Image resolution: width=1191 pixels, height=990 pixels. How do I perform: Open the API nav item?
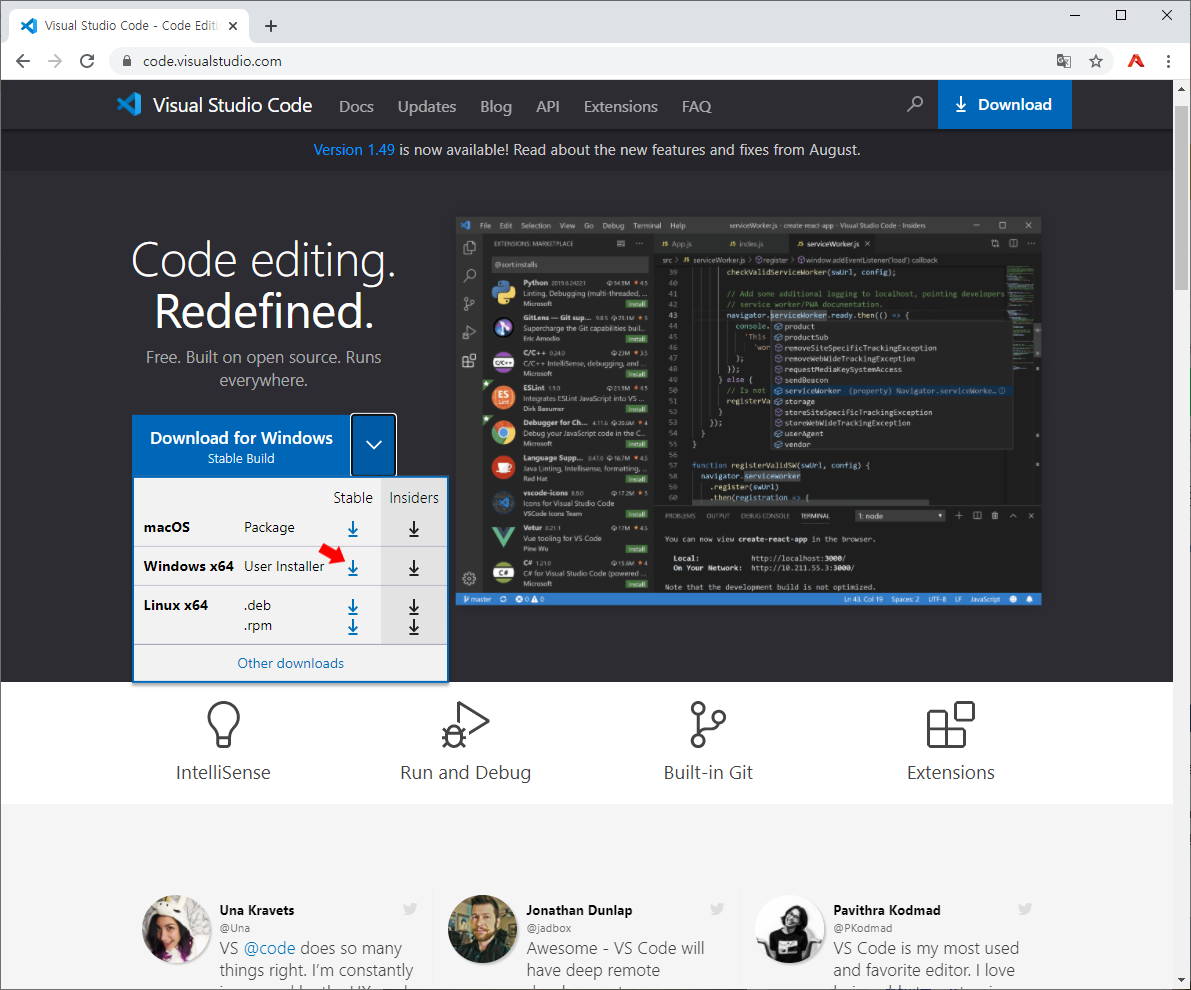pos(548,106)
